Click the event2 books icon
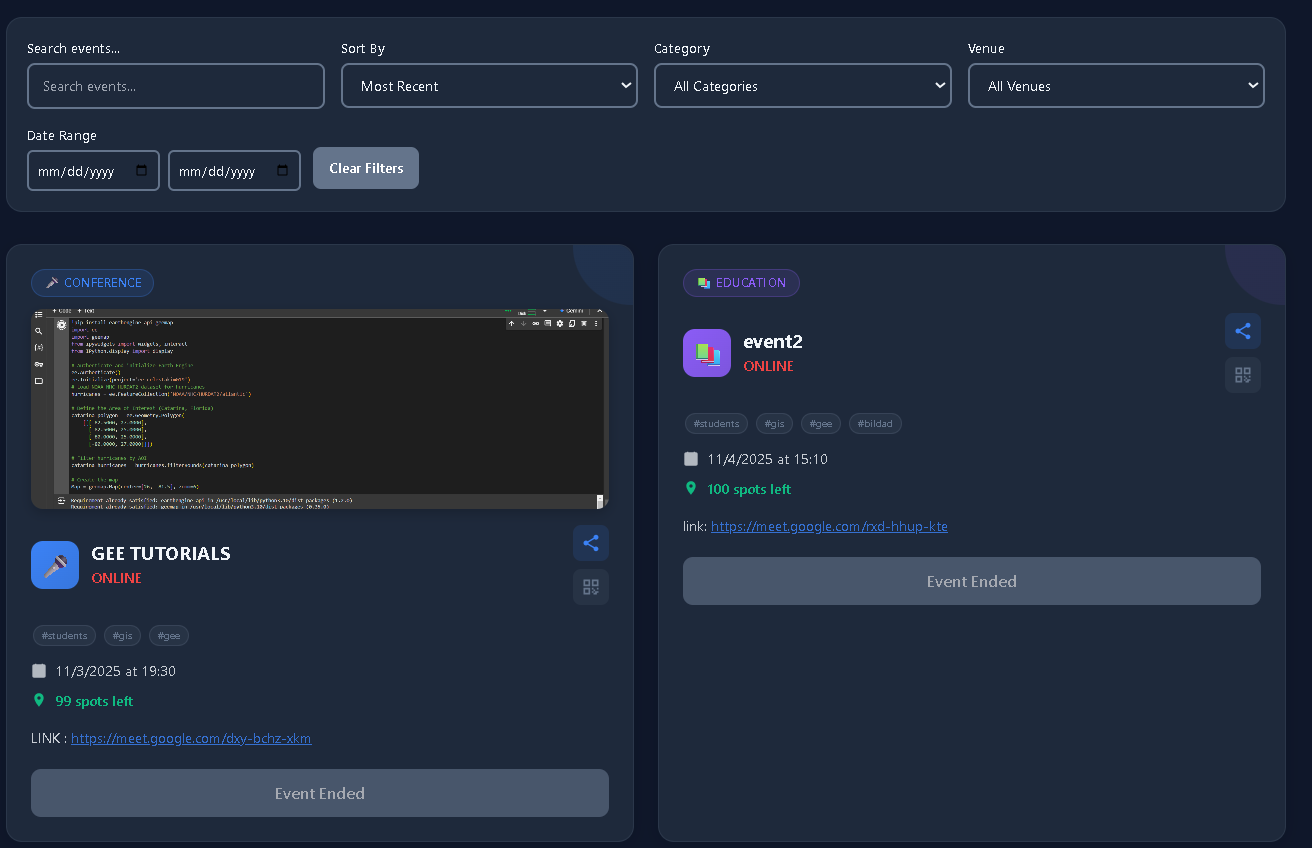This screenshot has height=848, width=1312. (707, 353)
